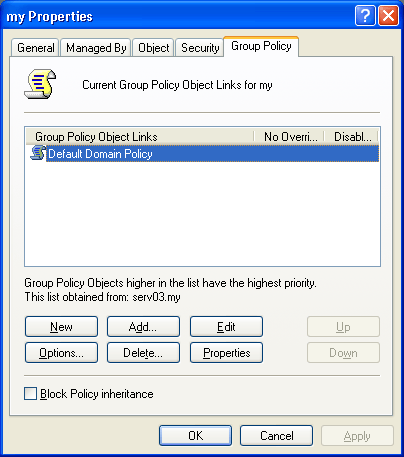Click the Disabled column header
This screenshot has height=457, width=404.
coord(351,137)
